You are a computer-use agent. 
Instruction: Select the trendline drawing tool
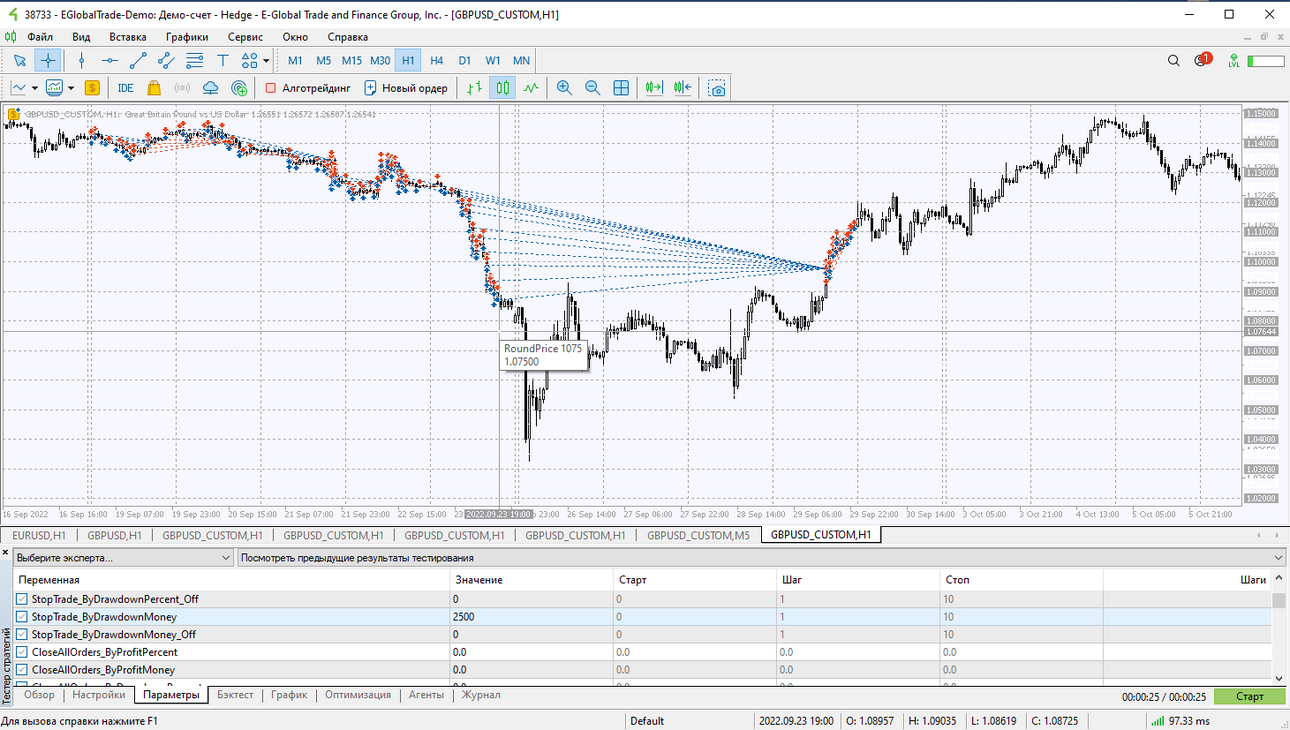[138, 60]
